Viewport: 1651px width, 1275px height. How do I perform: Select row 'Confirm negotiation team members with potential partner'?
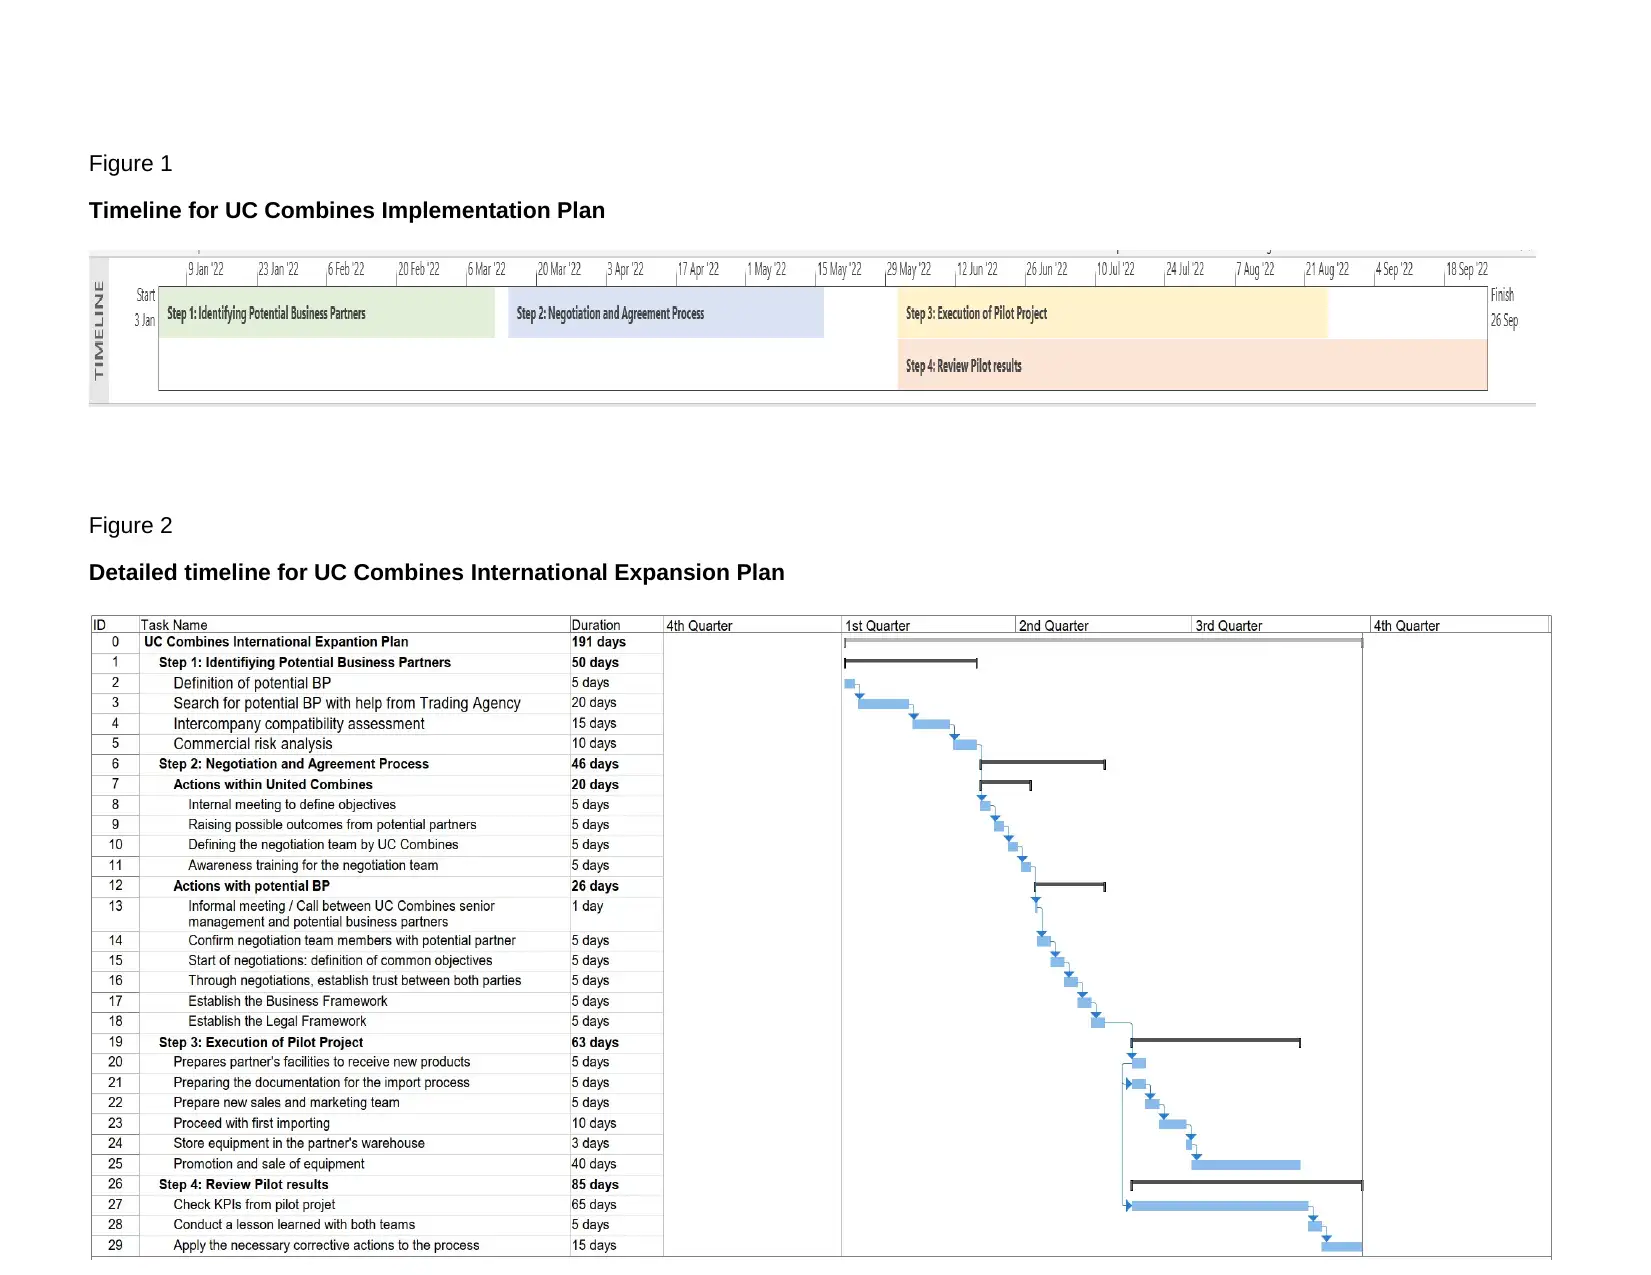[377, 941]
